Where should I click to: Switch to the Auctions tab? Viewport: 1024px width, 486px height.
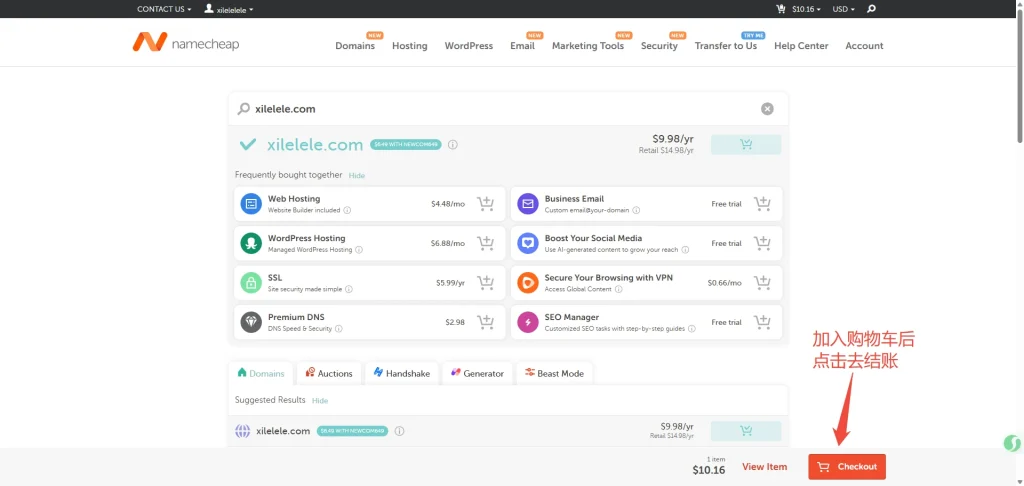pyautogui.click(x=329, y=373)
